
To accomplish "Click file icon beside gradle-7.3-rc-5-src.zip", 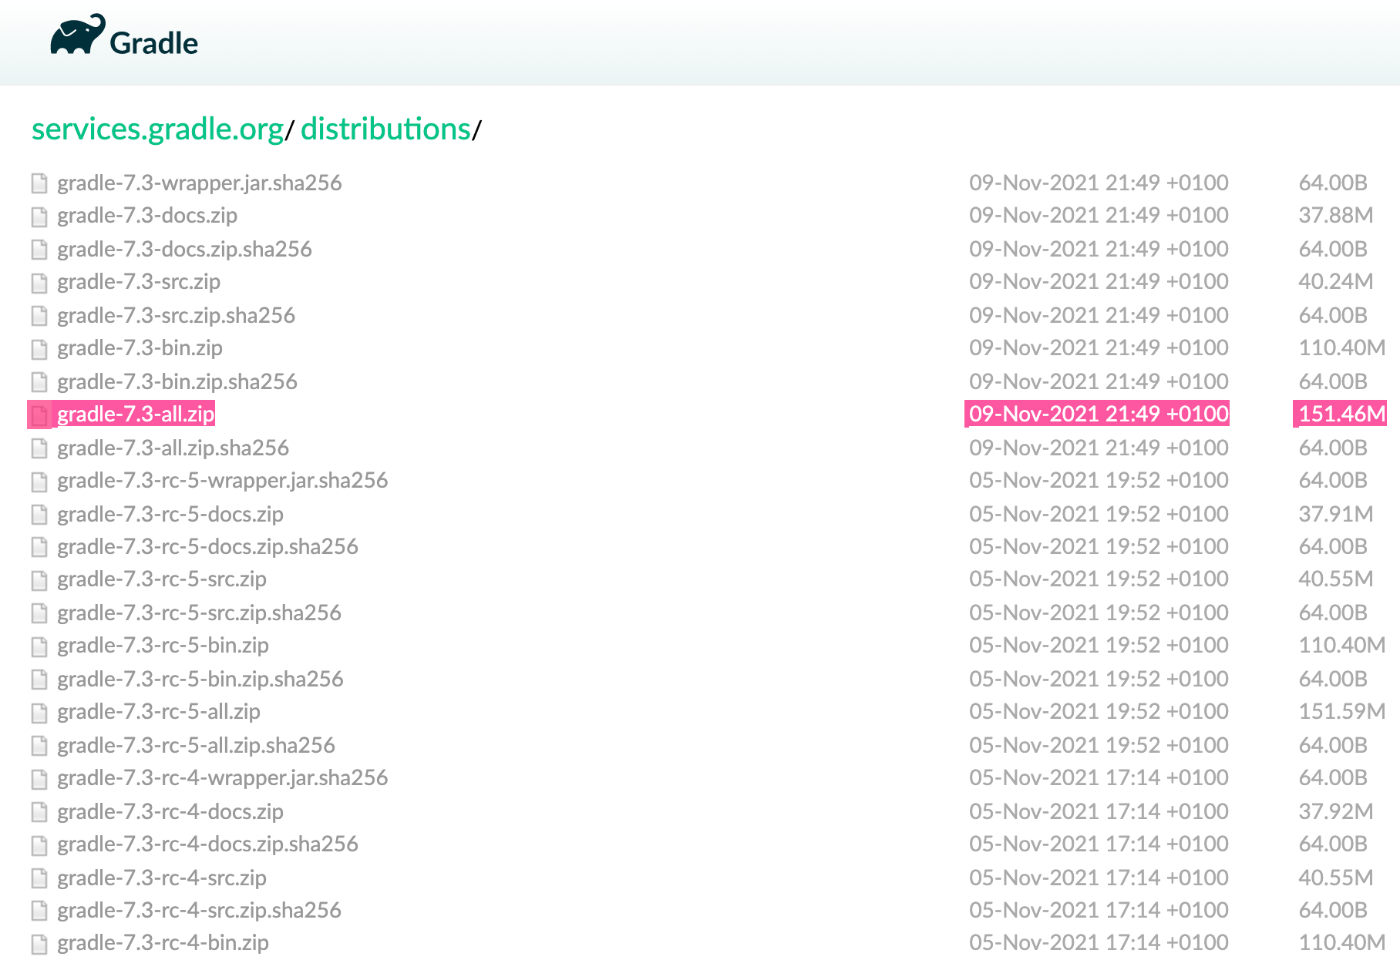I will point(39,580).
